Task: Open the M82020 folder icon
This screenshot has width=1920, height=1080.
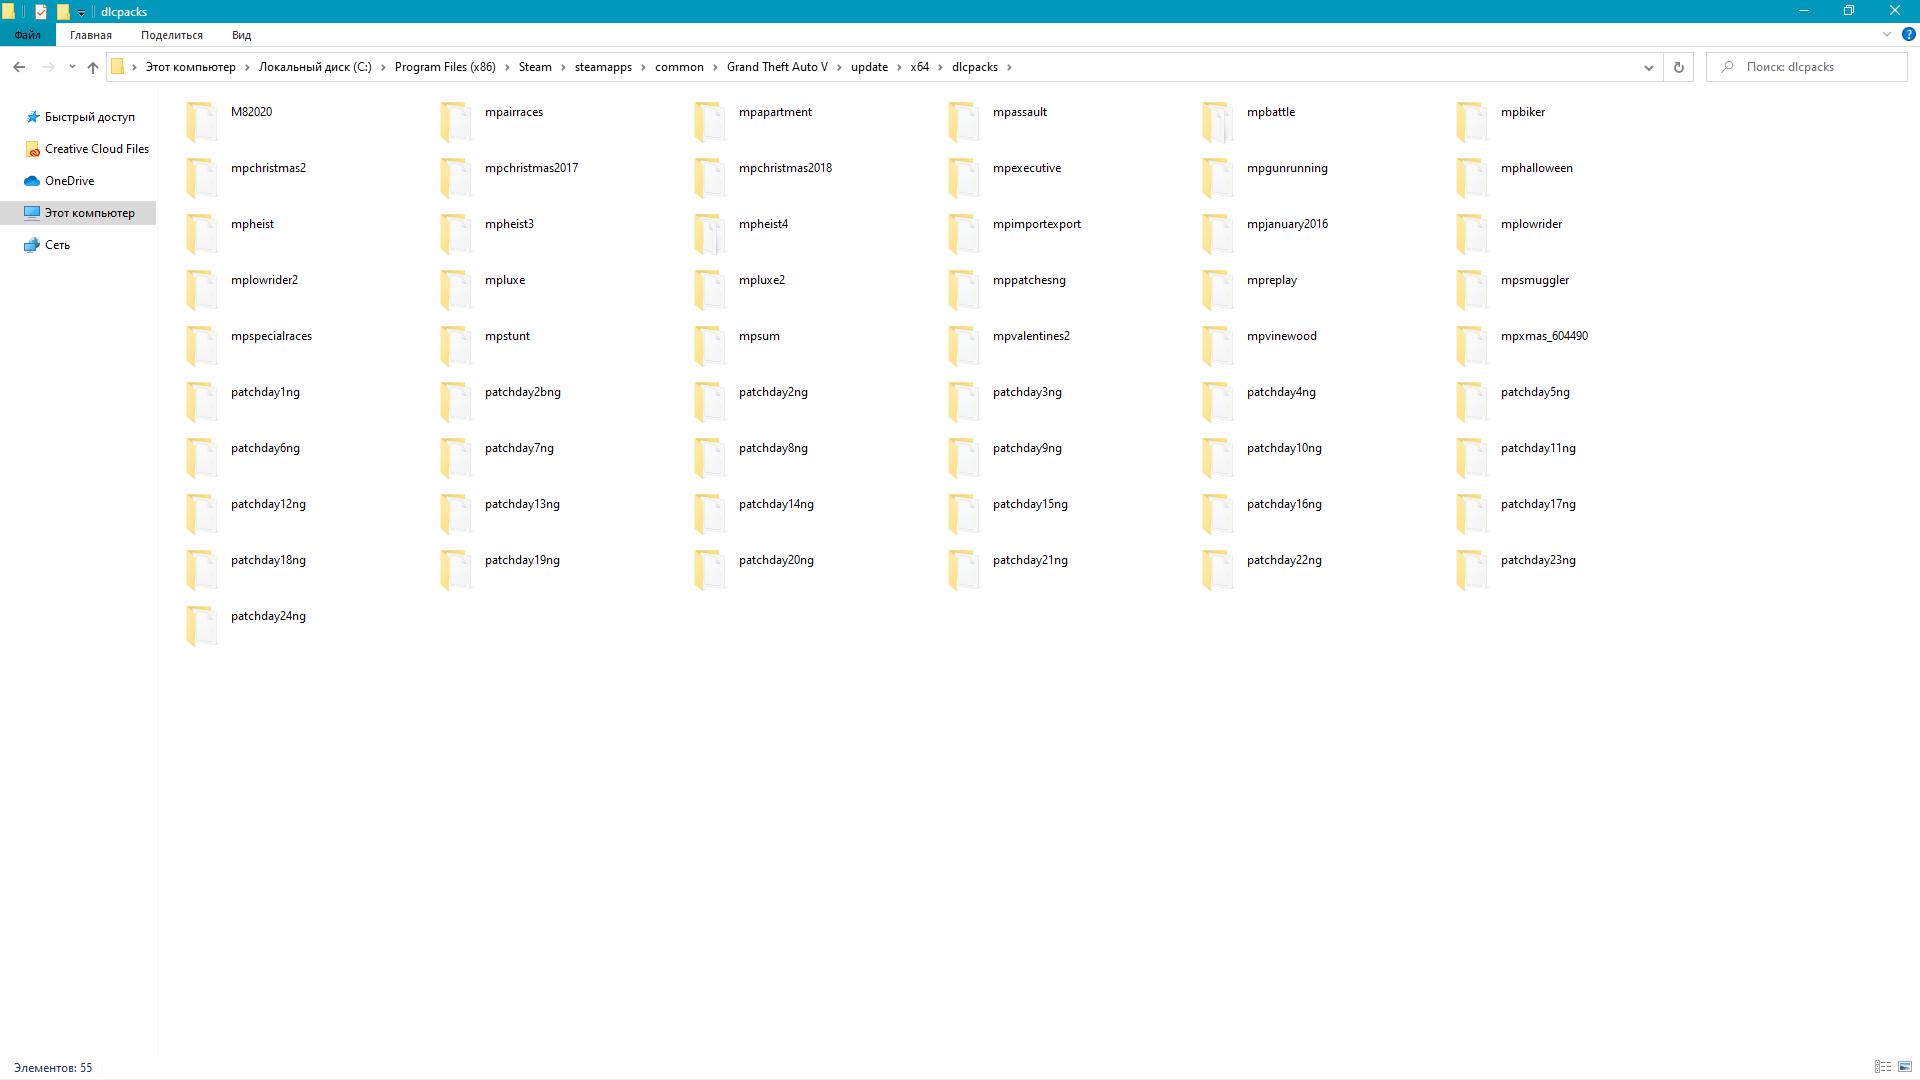Action: pos(202,121)
